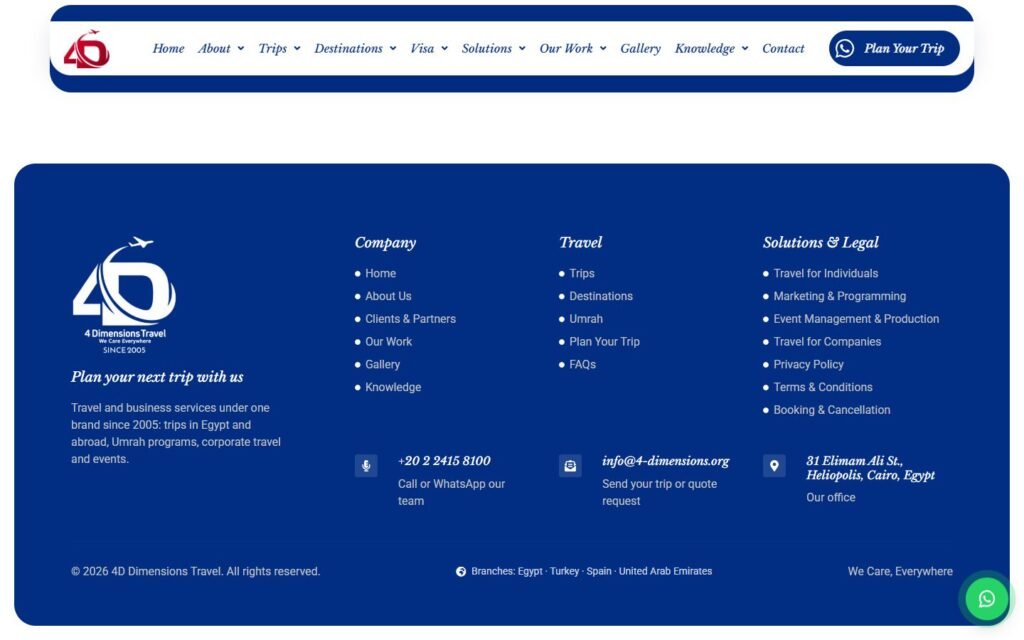Image resolution: width=1024 pixels, height=640 pixels.
Task: Select Our Work in the top navigation
Action: pyautogui.click(x=566, y=48)
